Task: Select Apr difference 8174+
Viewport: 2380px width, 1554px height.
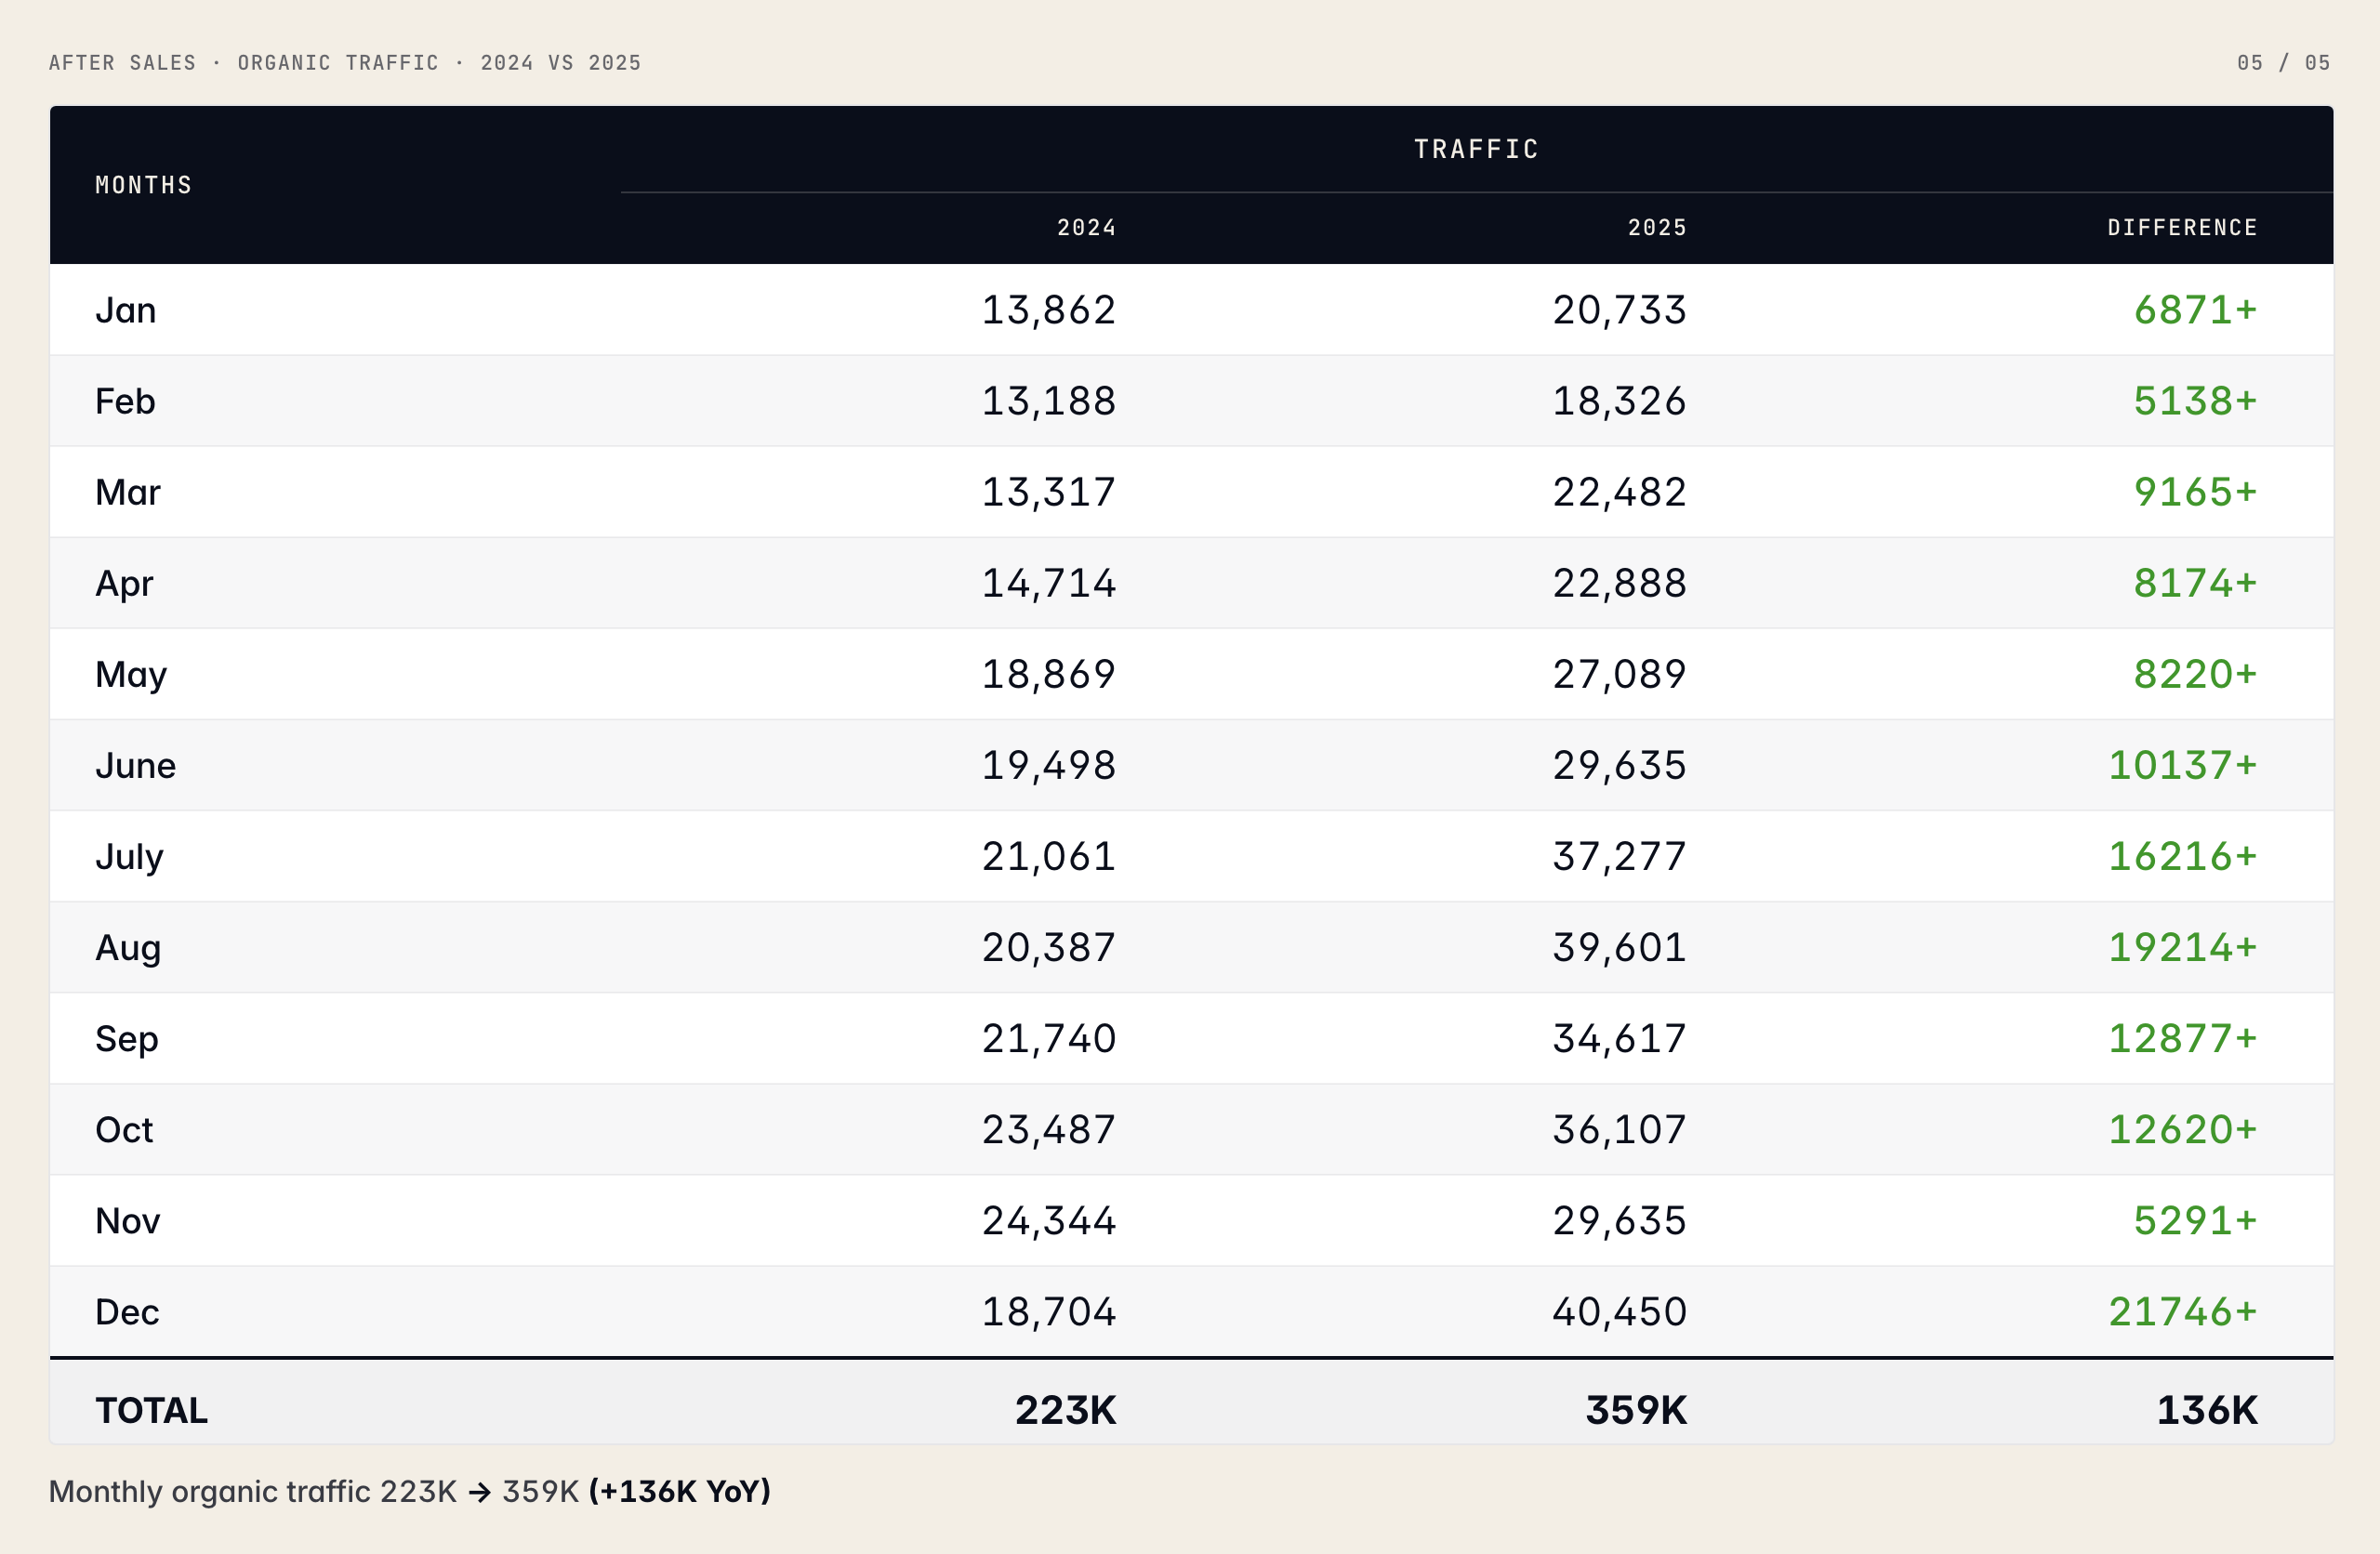Action: click(x=2195, y=583)
